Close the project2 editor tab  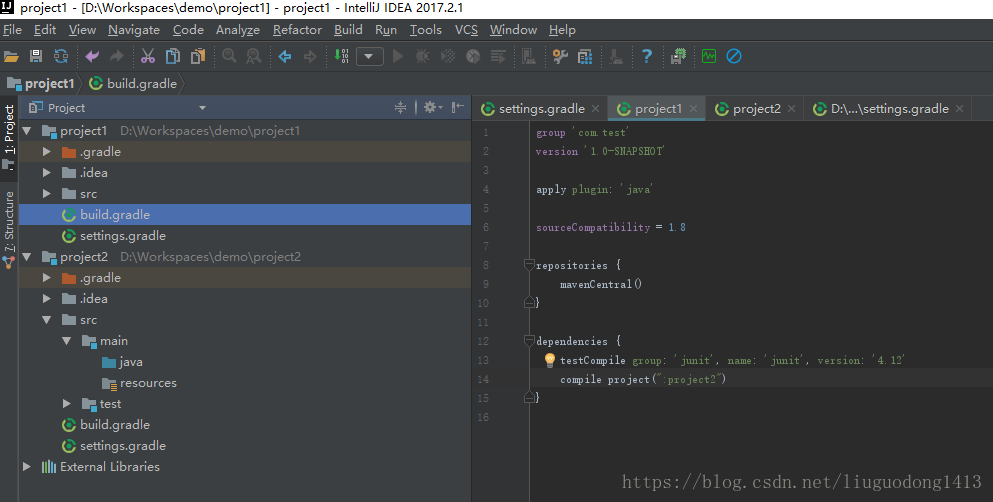click(792, 109)
